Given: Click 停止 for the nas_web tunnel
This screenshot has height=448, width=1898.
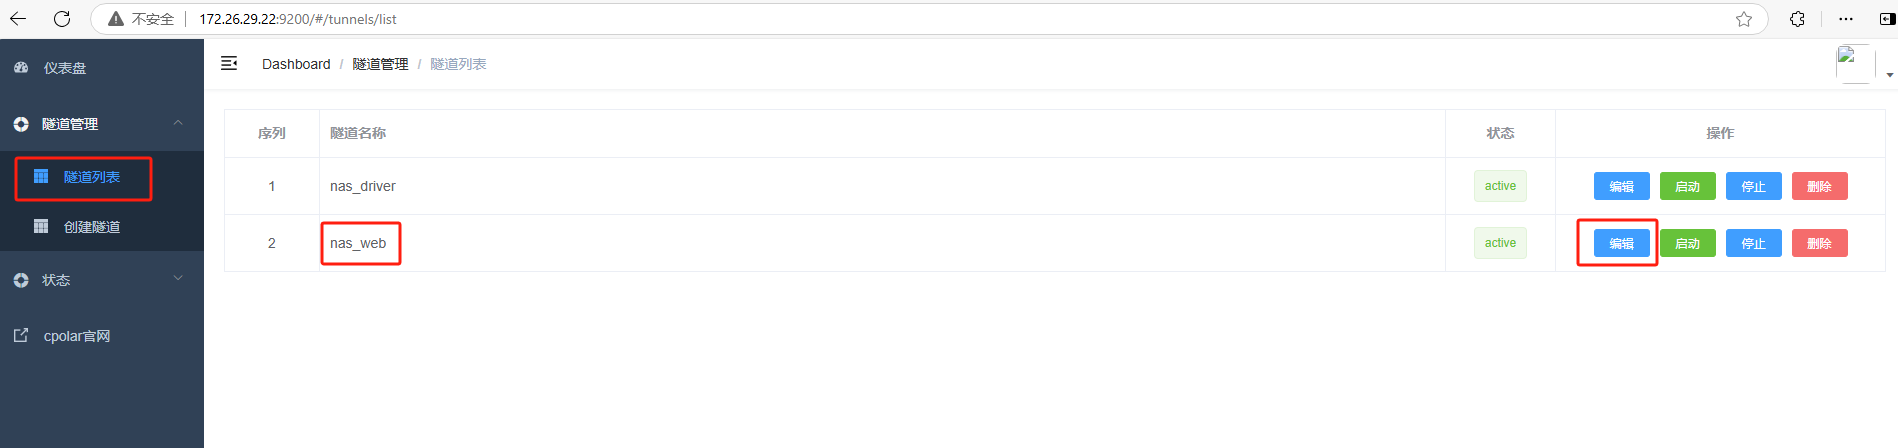Looking at the screenshot, I should coord(1753,243).
